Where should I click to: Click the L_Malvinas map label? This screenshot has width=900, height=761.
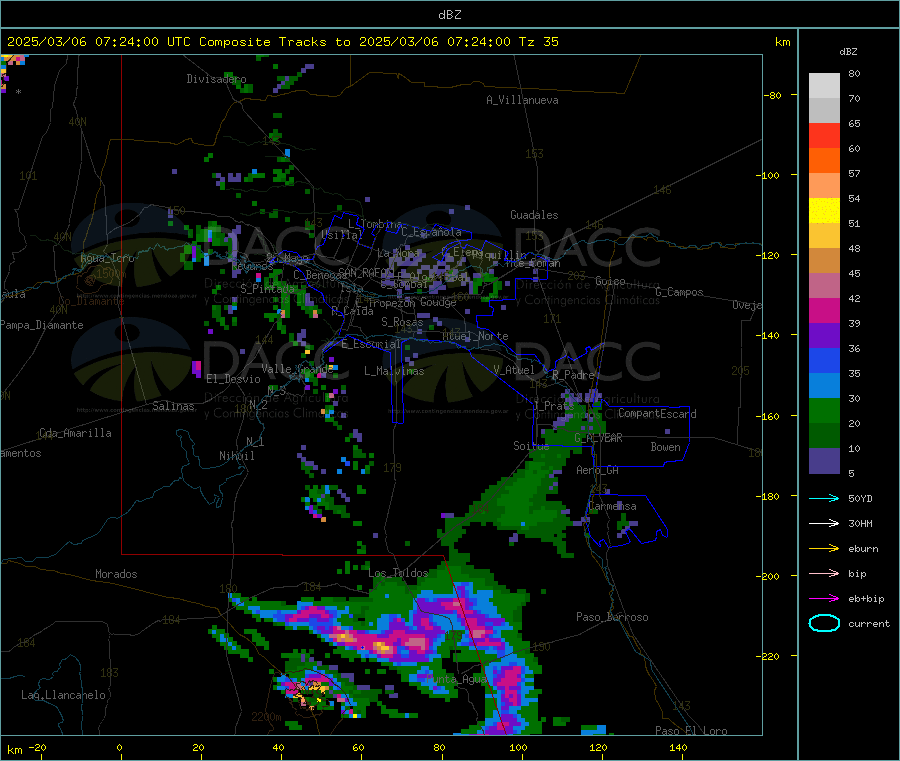coord(394,371)
